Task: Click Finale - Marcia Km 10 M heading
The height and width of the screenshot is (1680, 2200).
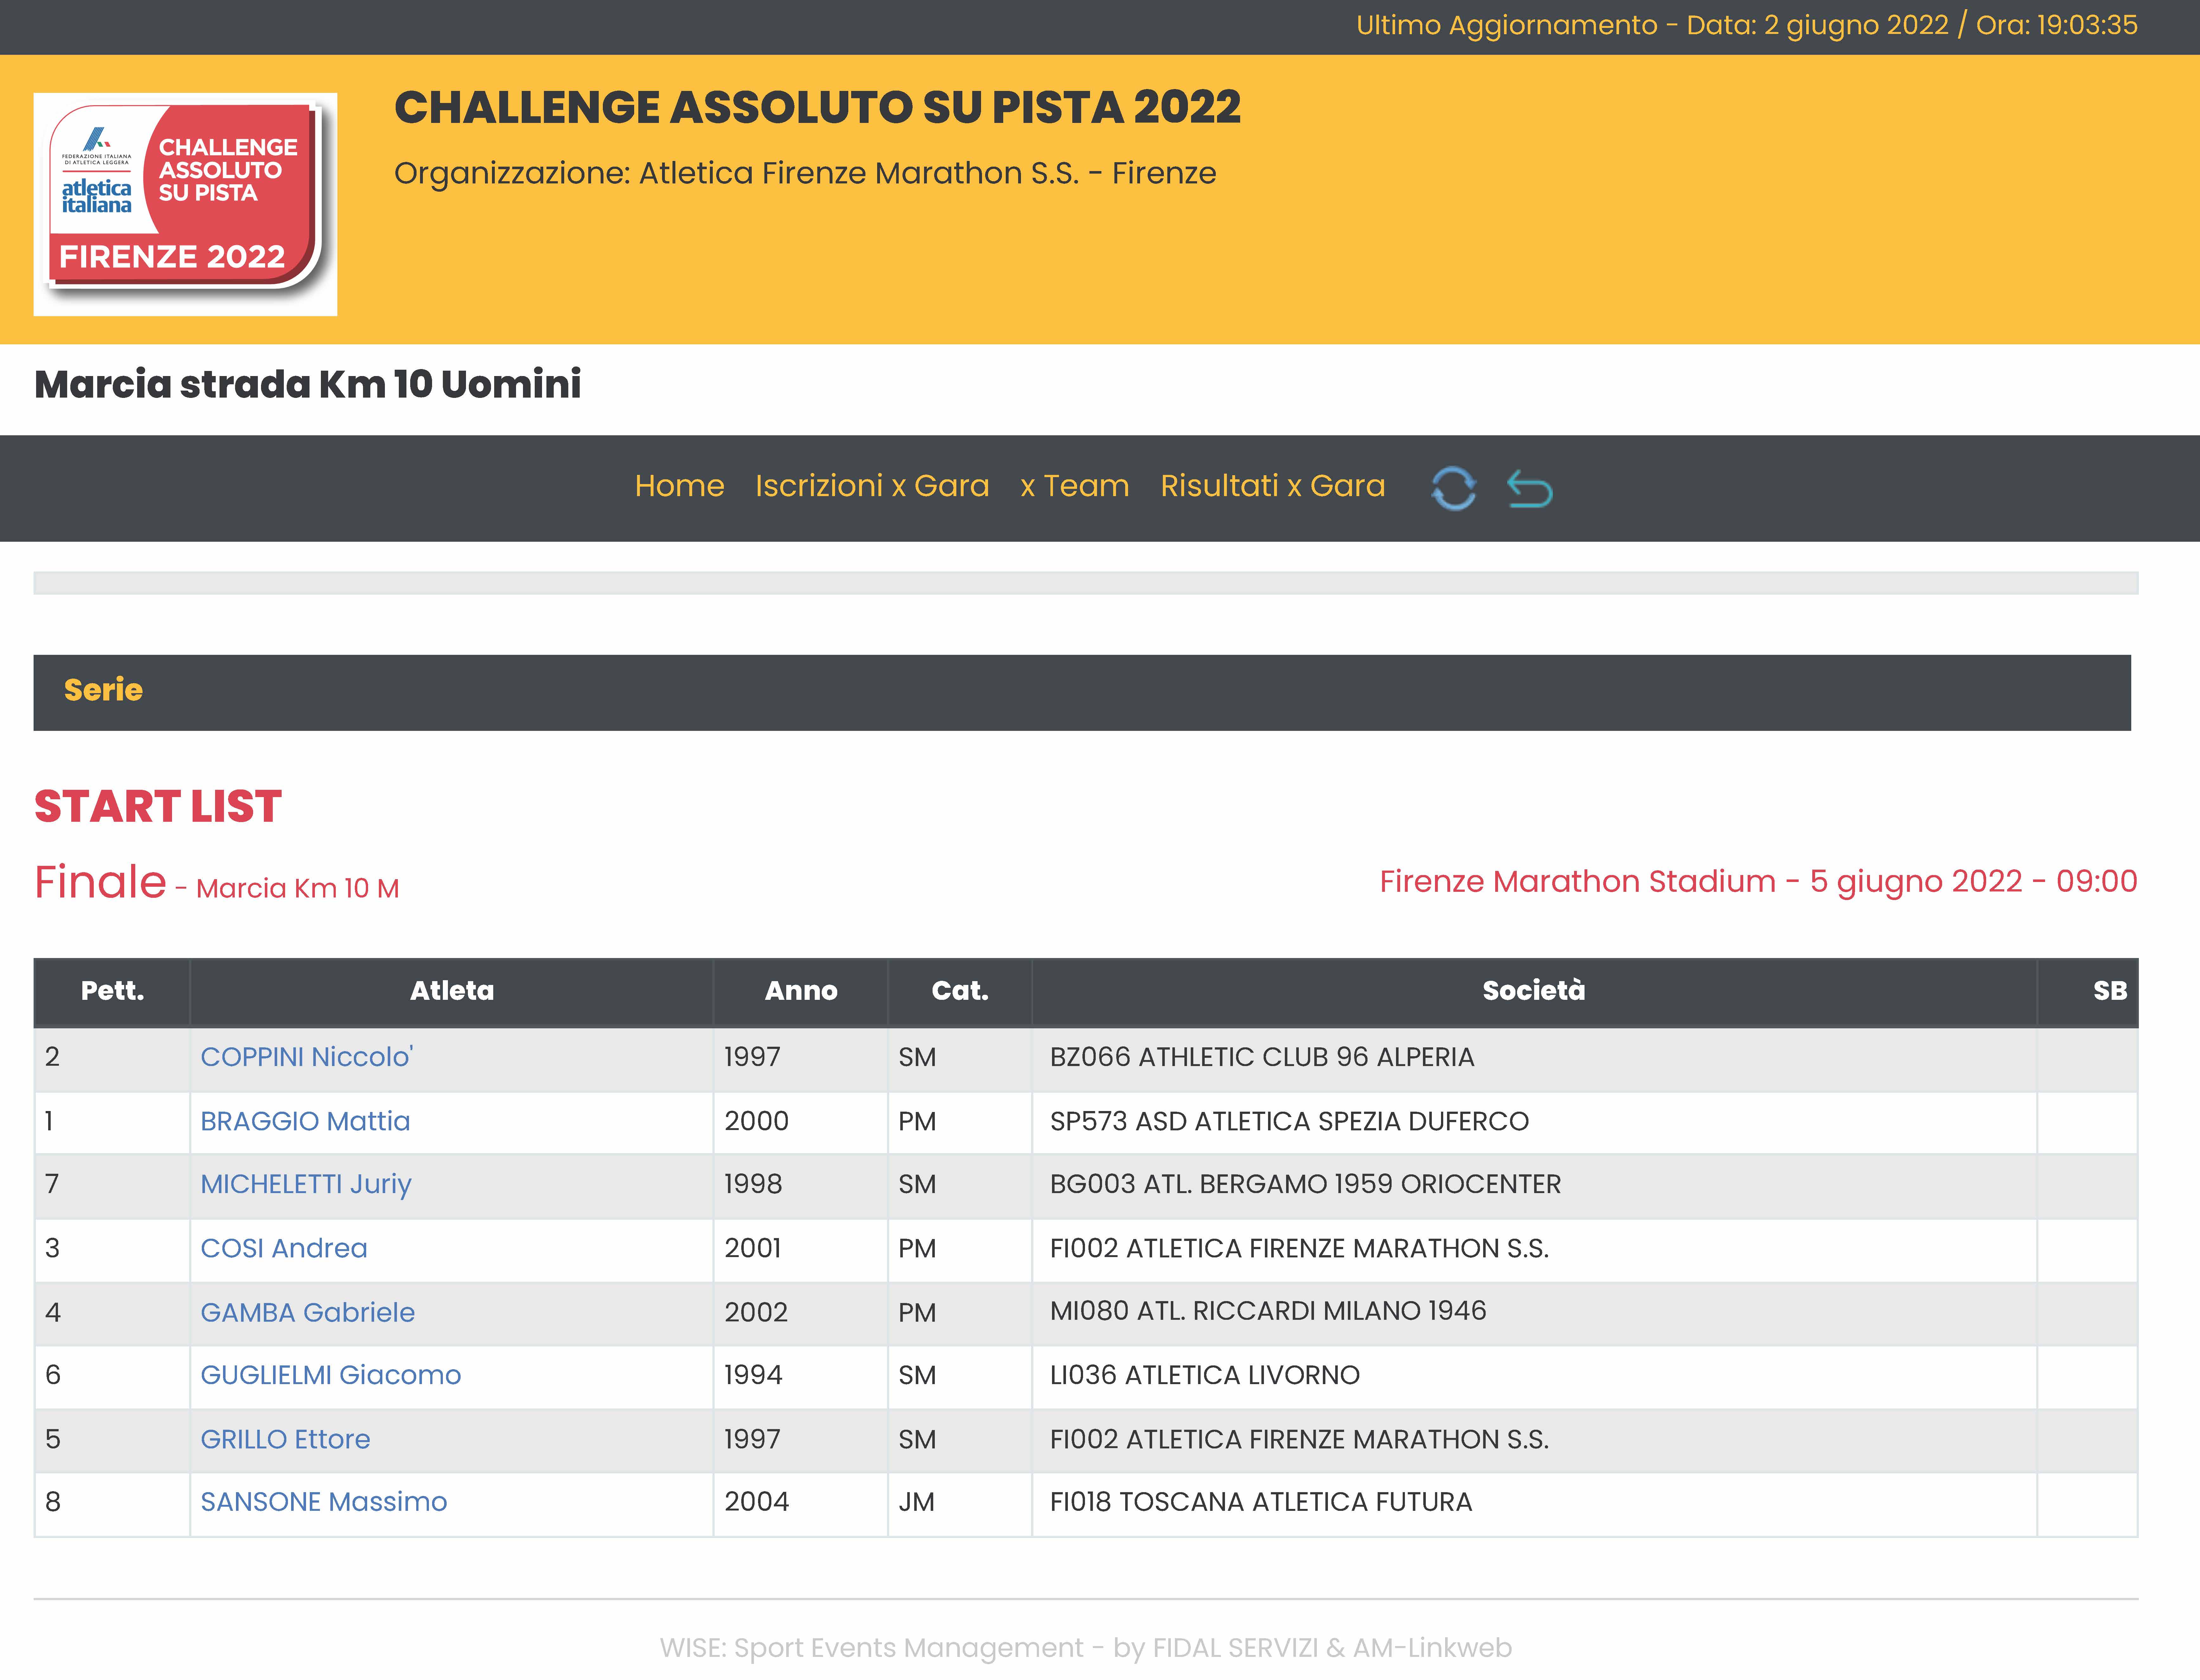Action: 217,883
